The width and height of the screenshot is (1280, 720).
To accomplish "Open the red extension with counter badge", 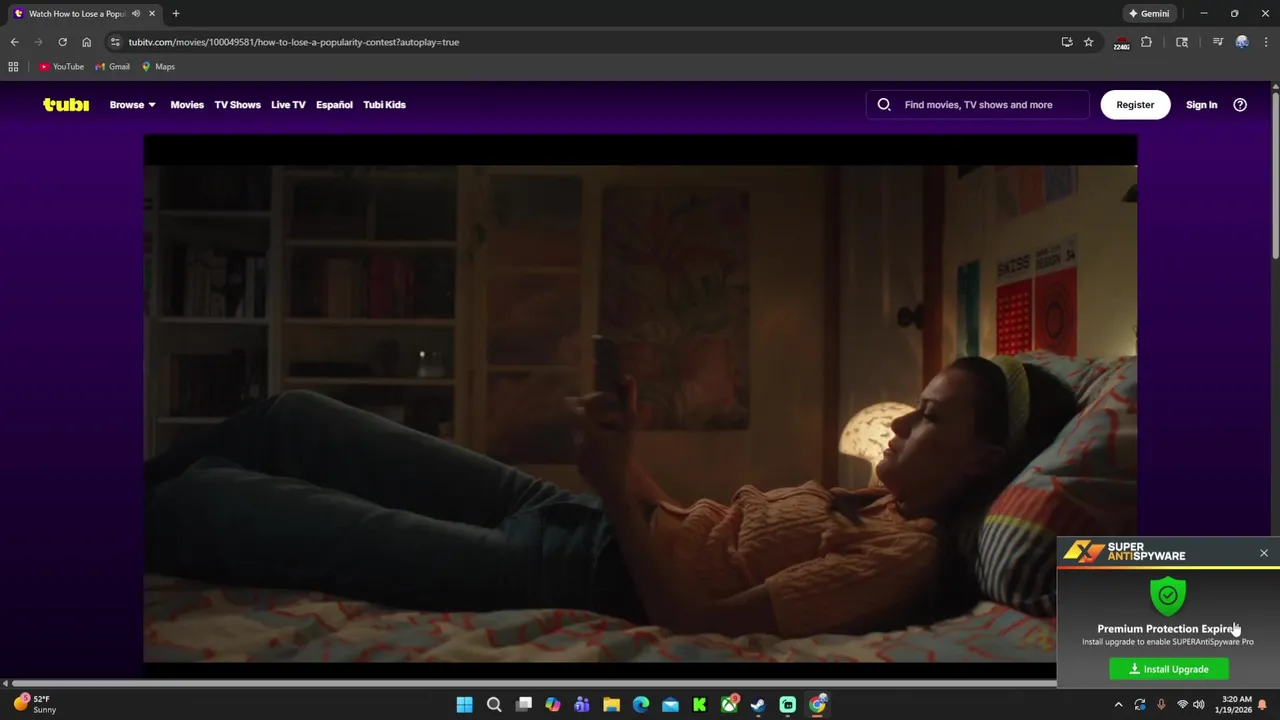I will 1121,42.
